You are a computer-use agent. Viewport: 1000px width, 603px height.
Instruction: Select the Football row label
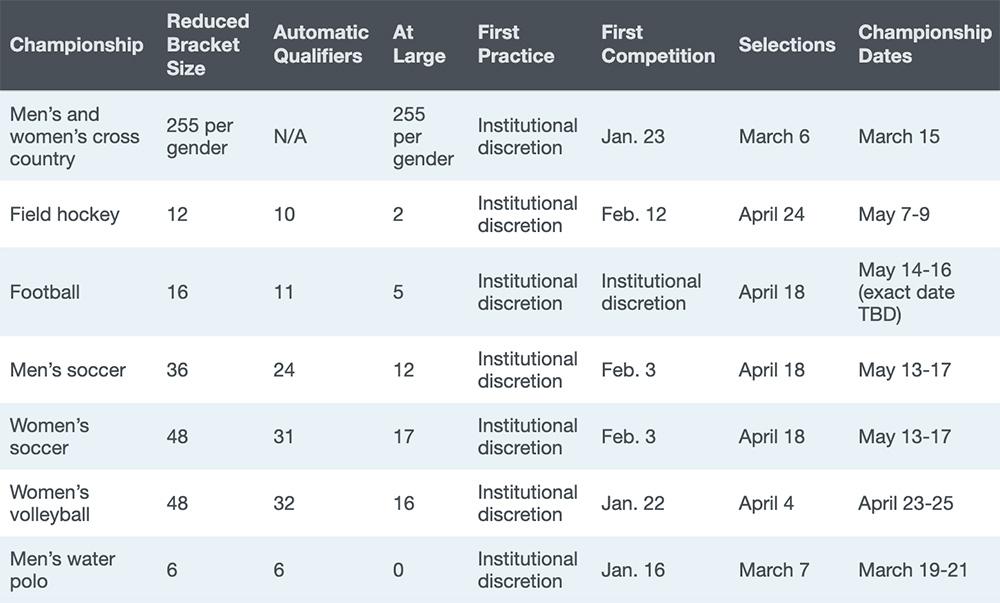[x=45, y=292]
